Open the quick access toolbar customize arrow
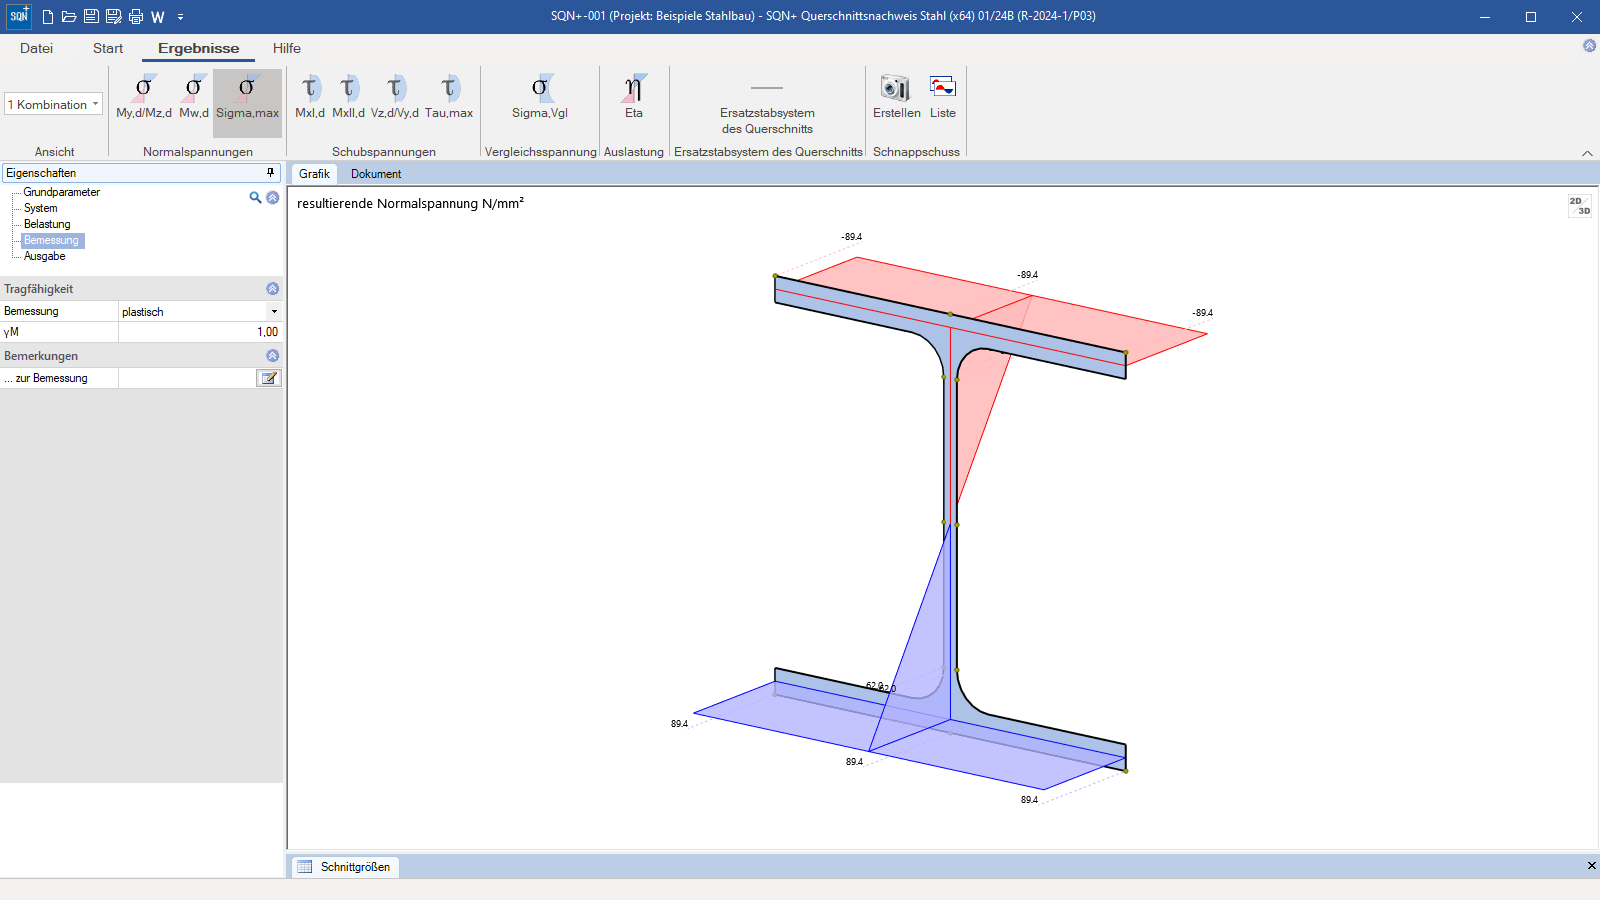Image resolution: width=1600 pixels, height=900 pixels. click(x=180, y=17)
